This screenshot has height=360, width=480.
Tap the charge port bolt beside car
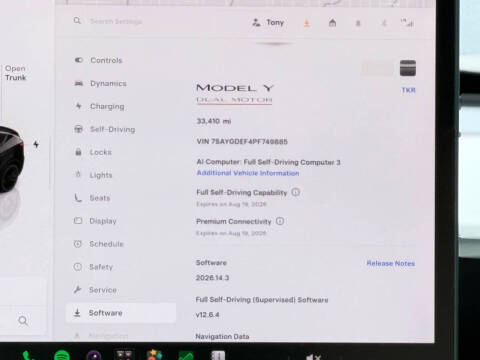[36, 144]
